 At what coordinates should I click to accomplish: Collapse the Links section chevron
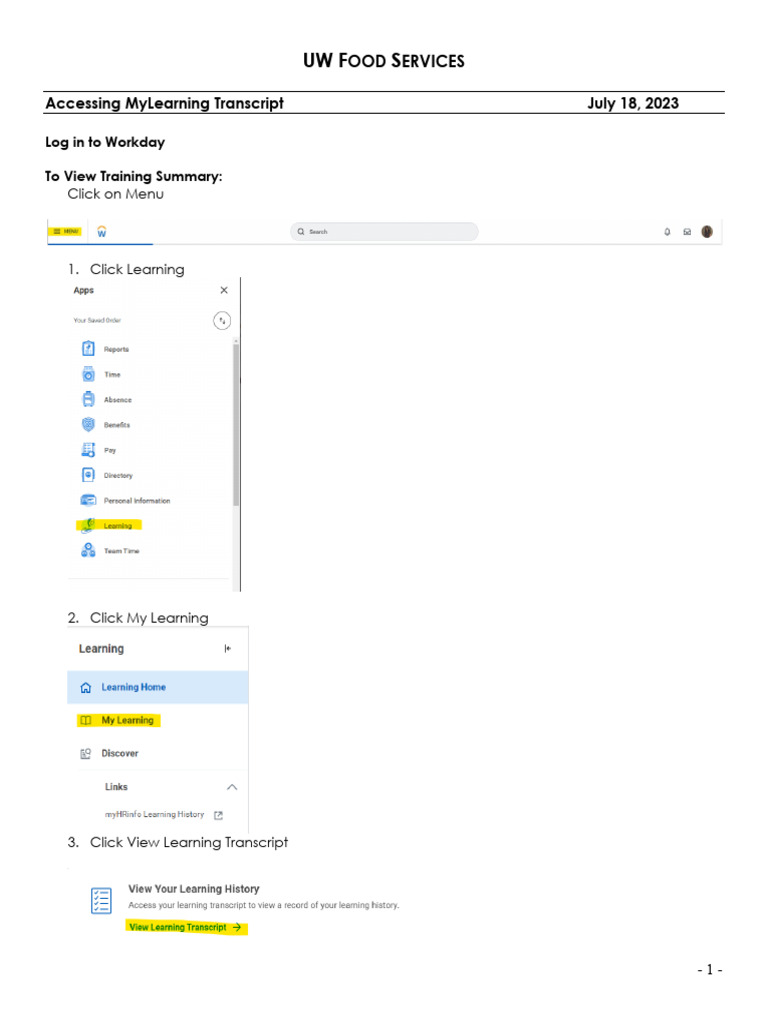point(232,787)
